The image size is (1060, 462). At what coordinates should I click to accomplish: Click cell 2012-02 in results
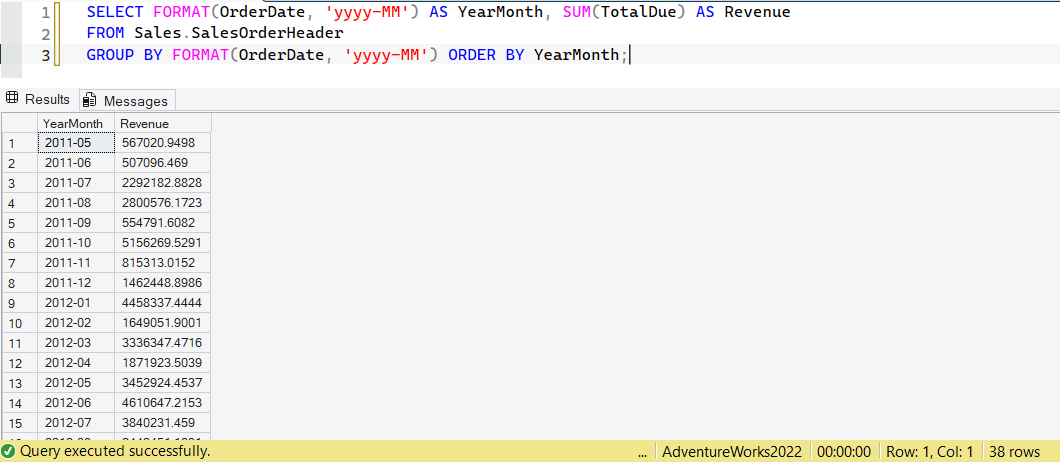[x=76, y=322]
